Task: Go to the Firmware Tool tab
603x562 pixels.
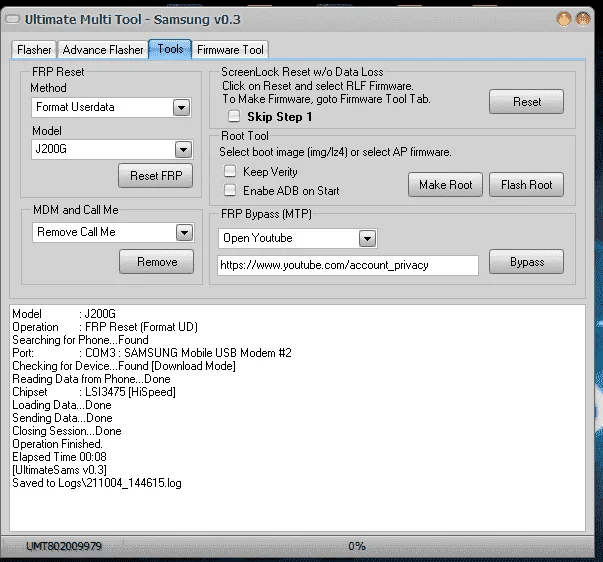Action: coord(230,50)
